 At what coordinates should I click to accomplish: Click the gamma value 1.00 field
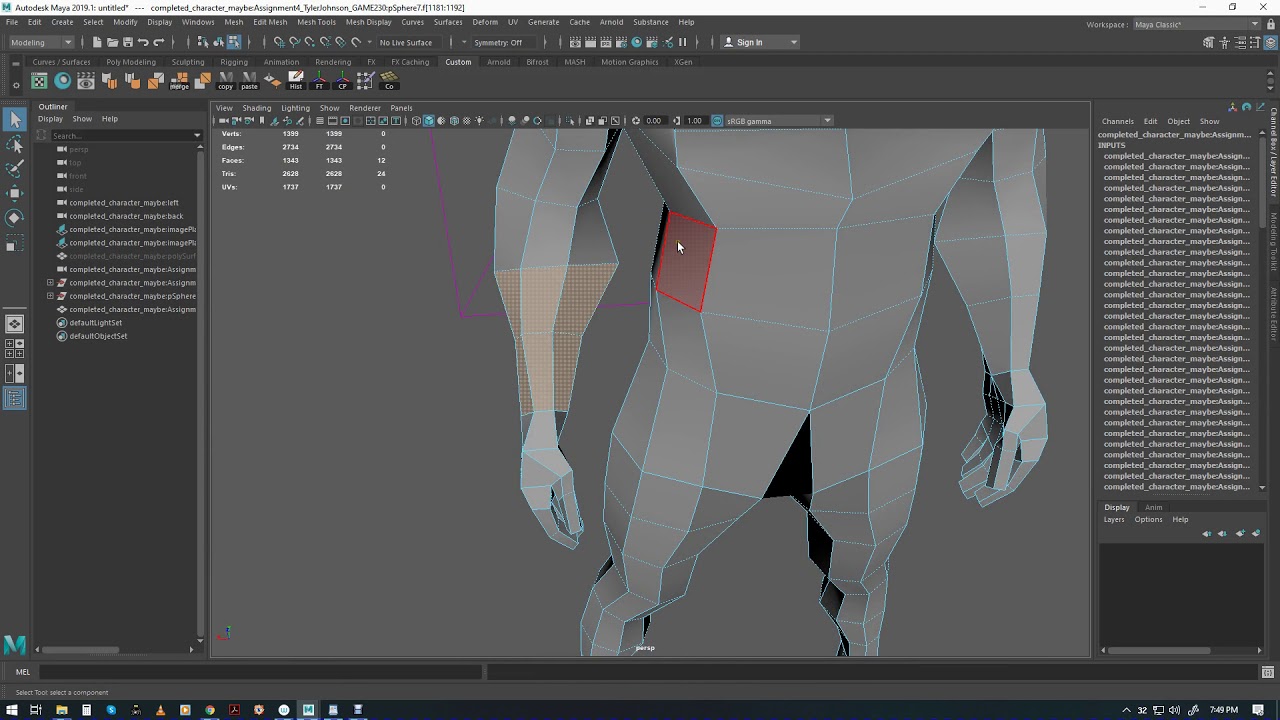694,121
